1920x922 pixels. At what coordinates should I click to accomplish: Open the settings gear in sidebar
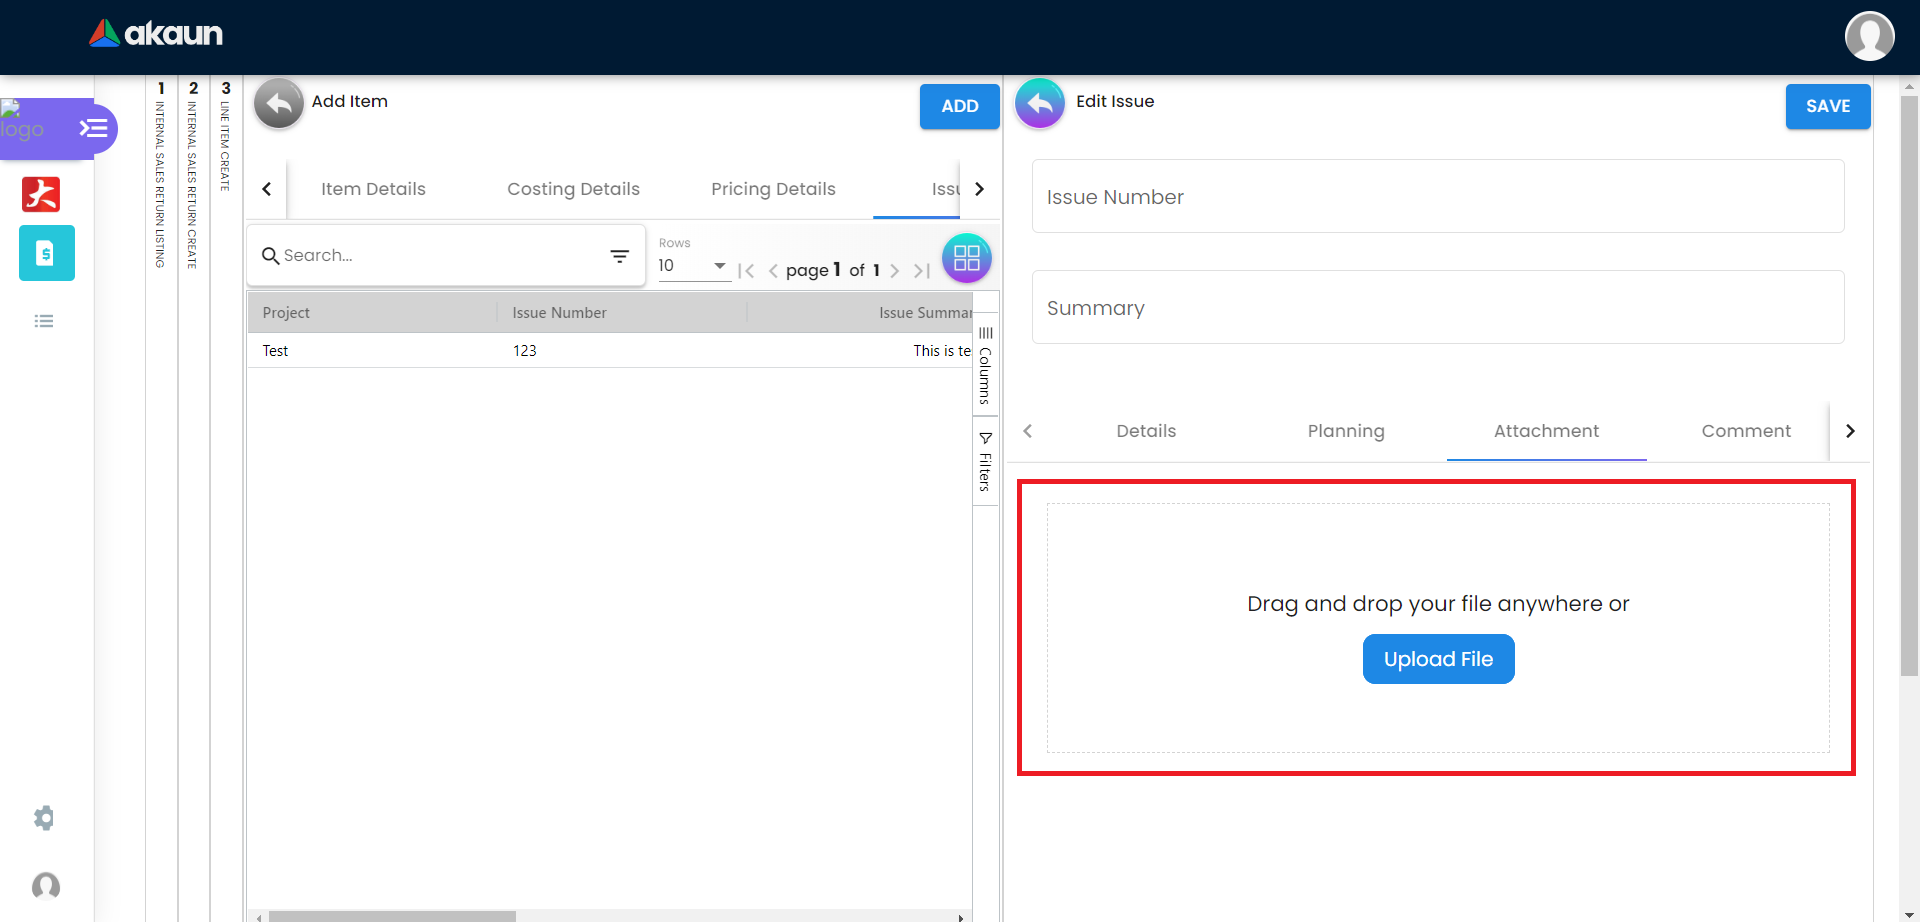44,818
